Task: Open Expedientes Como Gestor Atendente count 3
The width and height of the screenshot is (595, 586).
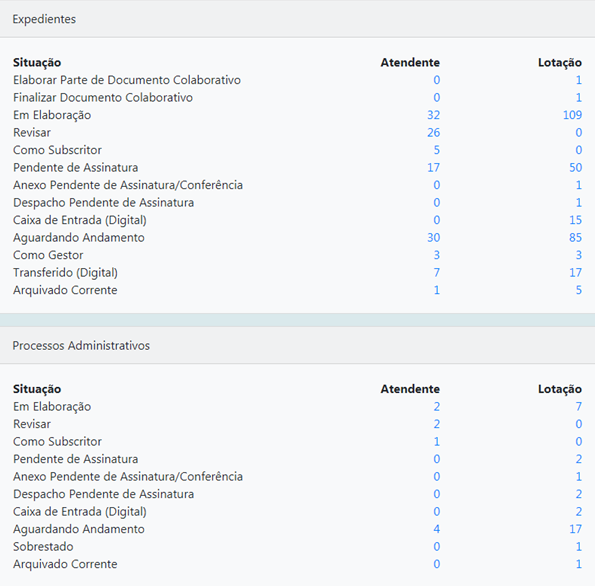Action: 437,255
